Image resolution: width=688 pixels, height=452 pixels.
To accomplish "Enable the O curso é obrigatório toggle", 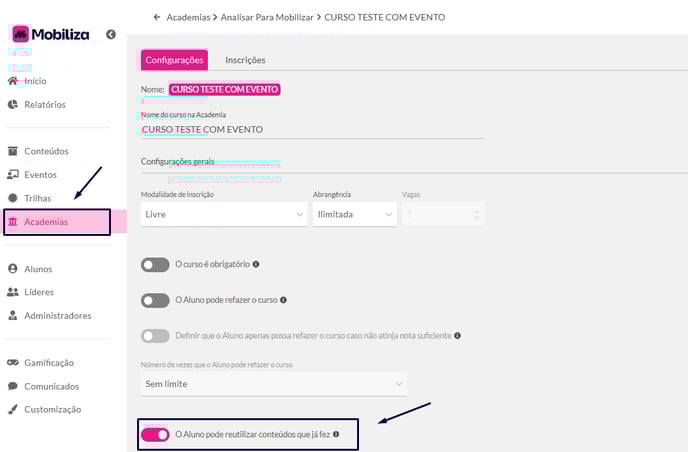I will (155, 265).
